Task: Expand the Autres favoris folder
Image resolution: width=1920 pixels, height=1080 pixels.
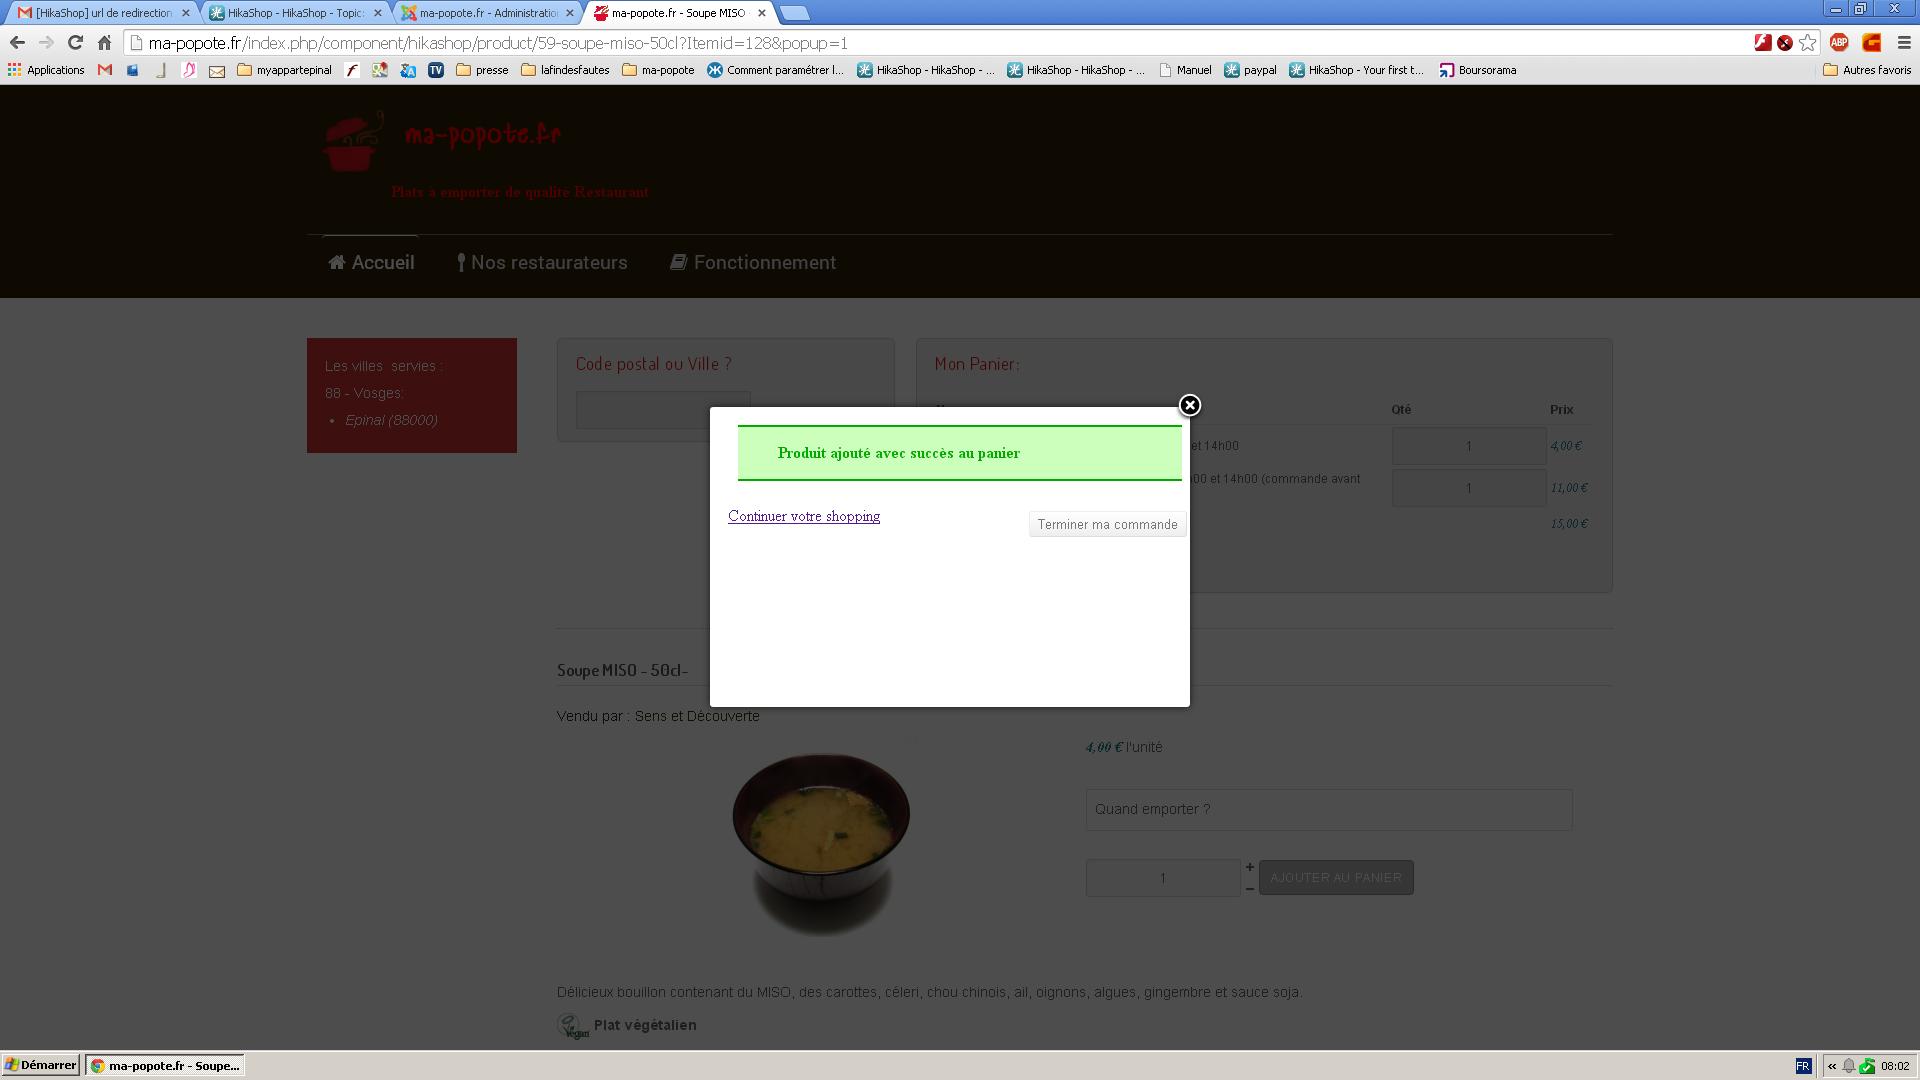Action: point(1867,70)
